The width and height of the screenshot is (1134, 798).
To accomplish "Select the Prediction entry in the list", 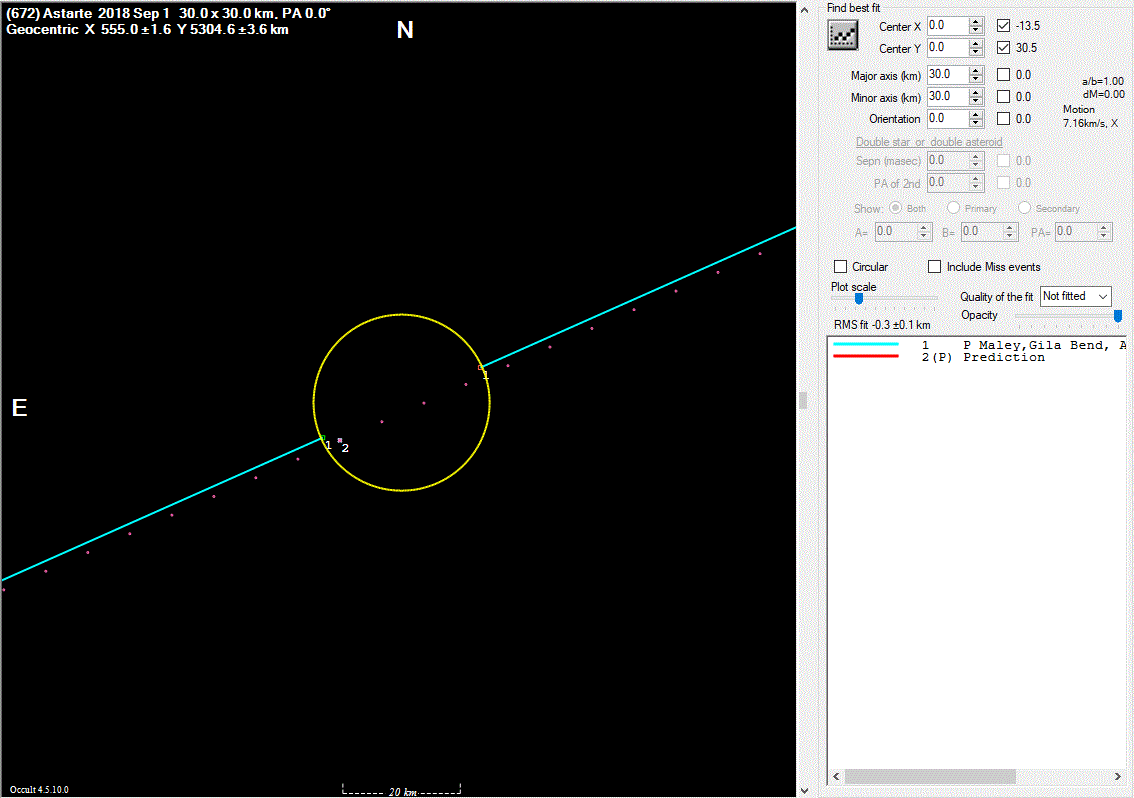I will 1003,357.
